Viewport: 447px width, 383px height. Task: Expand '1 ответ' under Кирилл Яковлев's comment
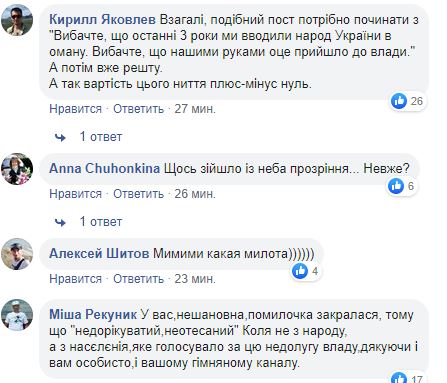[x=101, y=137]
